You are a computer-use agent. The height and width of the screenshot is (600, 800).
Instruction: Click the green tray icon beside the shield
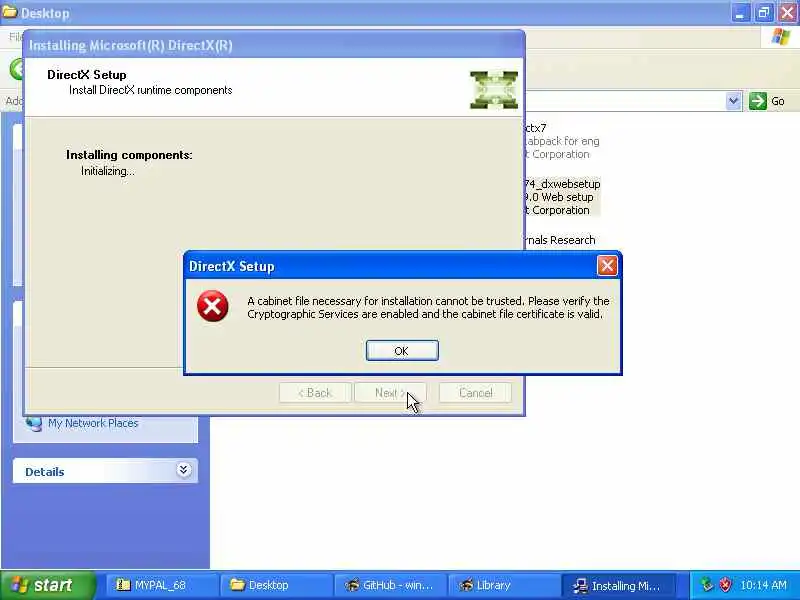[707, 585]
